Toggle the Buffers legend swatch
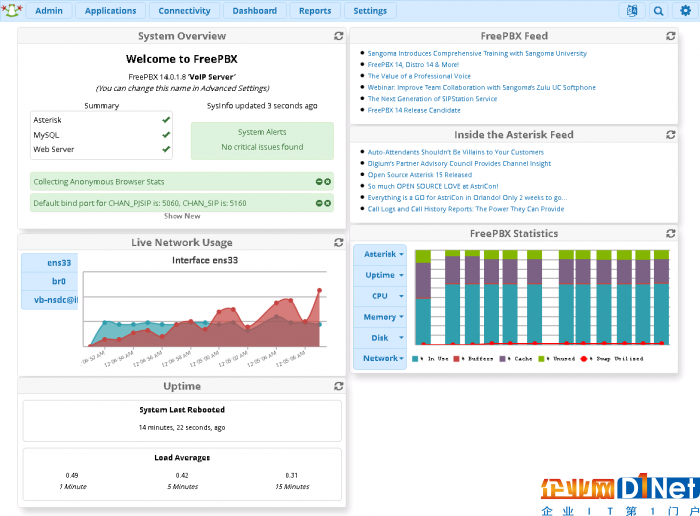700x516 pixels. [456, 359]
